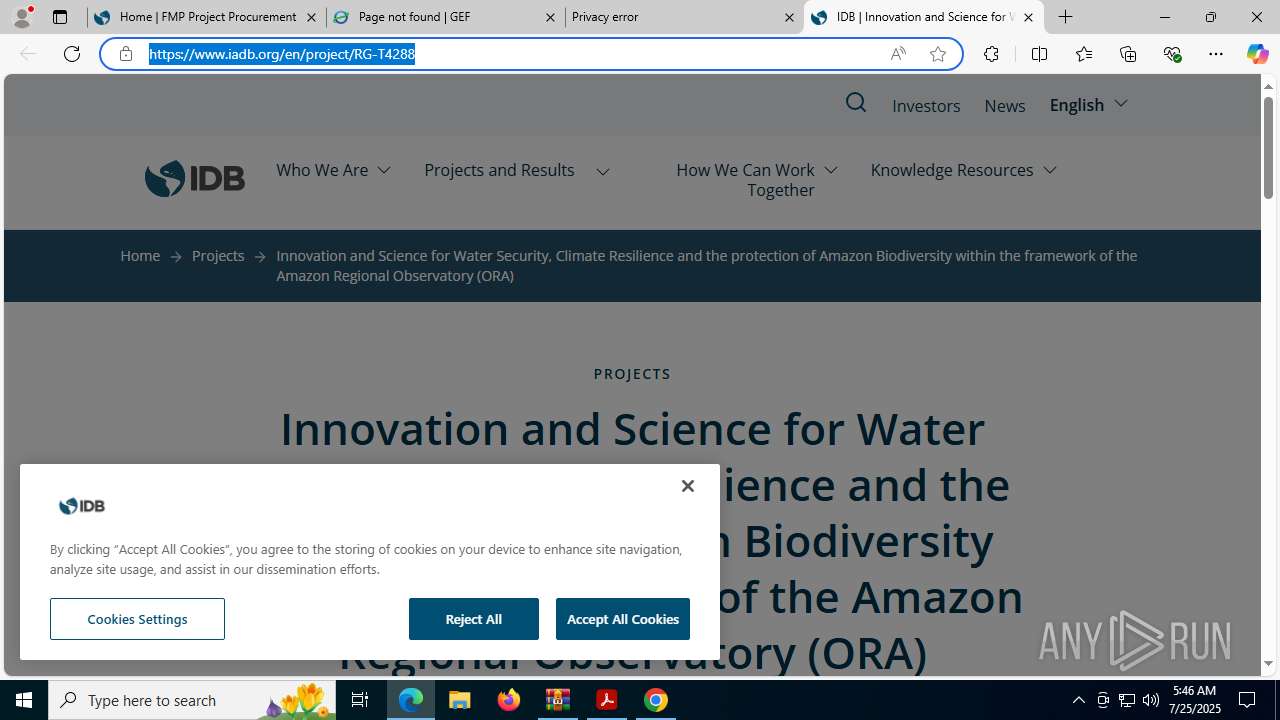Image resolution: width=1280 pixels, height=720 pixels.
Task: Open the Windows Start menu
Action: pos(24,700)
